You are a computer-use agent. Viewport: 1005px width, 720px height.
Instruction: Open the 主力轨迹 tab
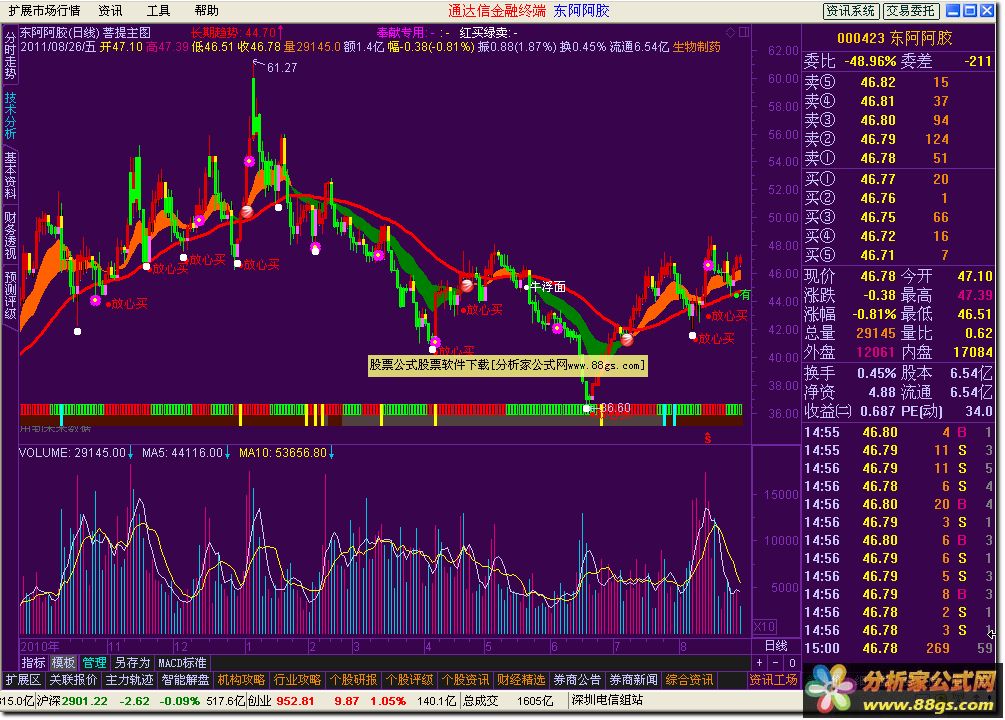[x=129, y=680]
